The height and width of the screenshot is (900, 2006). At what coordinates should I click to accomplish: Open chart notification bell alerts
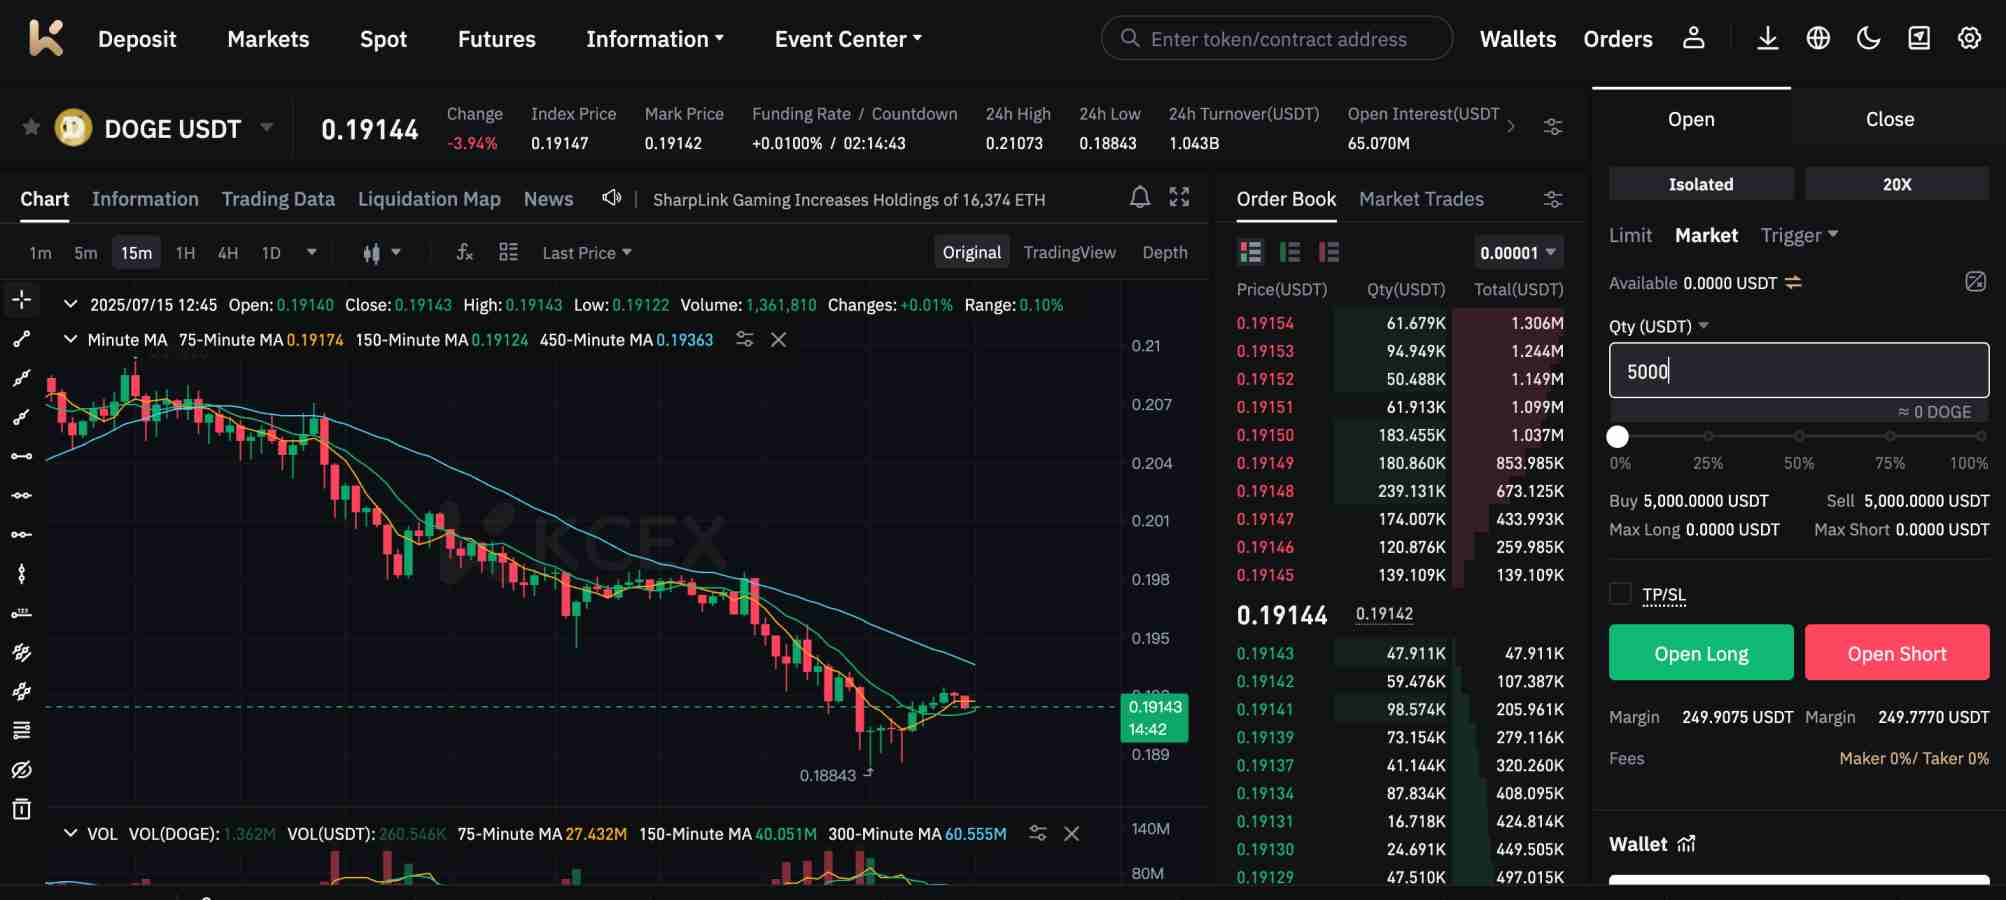point(1140,198)
